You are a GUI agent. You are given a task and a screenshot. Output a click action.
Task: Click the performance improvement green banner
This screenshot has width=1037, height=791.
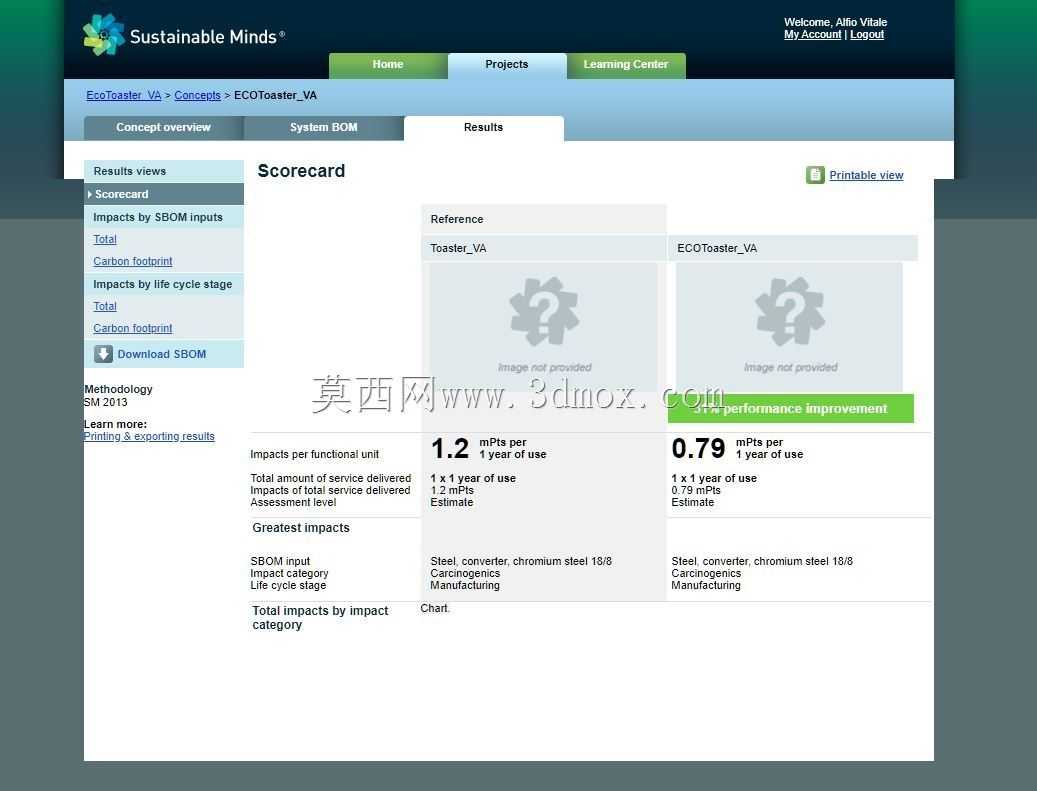point(791,408)
